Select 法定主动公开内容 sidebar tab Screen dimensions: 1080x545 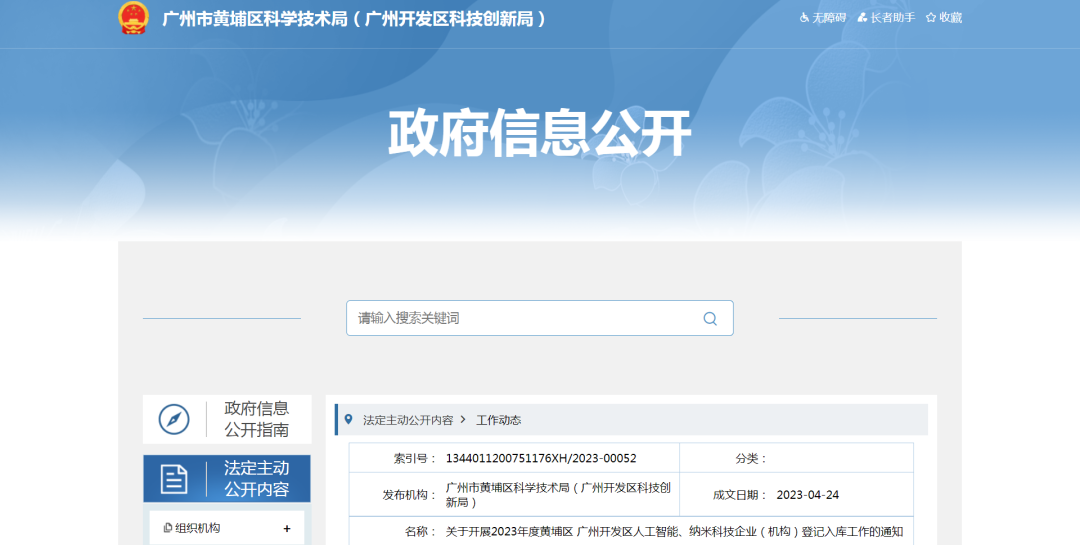[227, 478]
